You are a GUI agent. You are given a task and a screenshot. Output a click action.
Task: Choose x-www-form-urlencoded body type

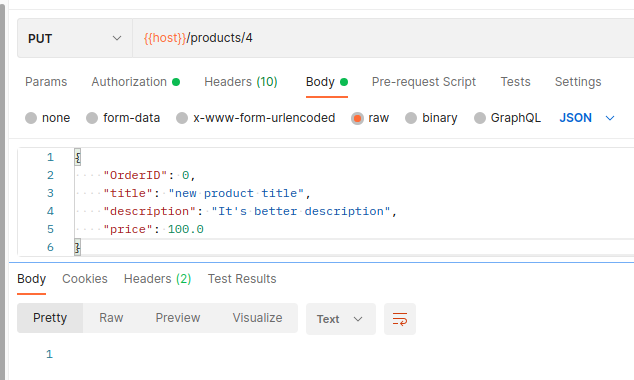[182, 118]
